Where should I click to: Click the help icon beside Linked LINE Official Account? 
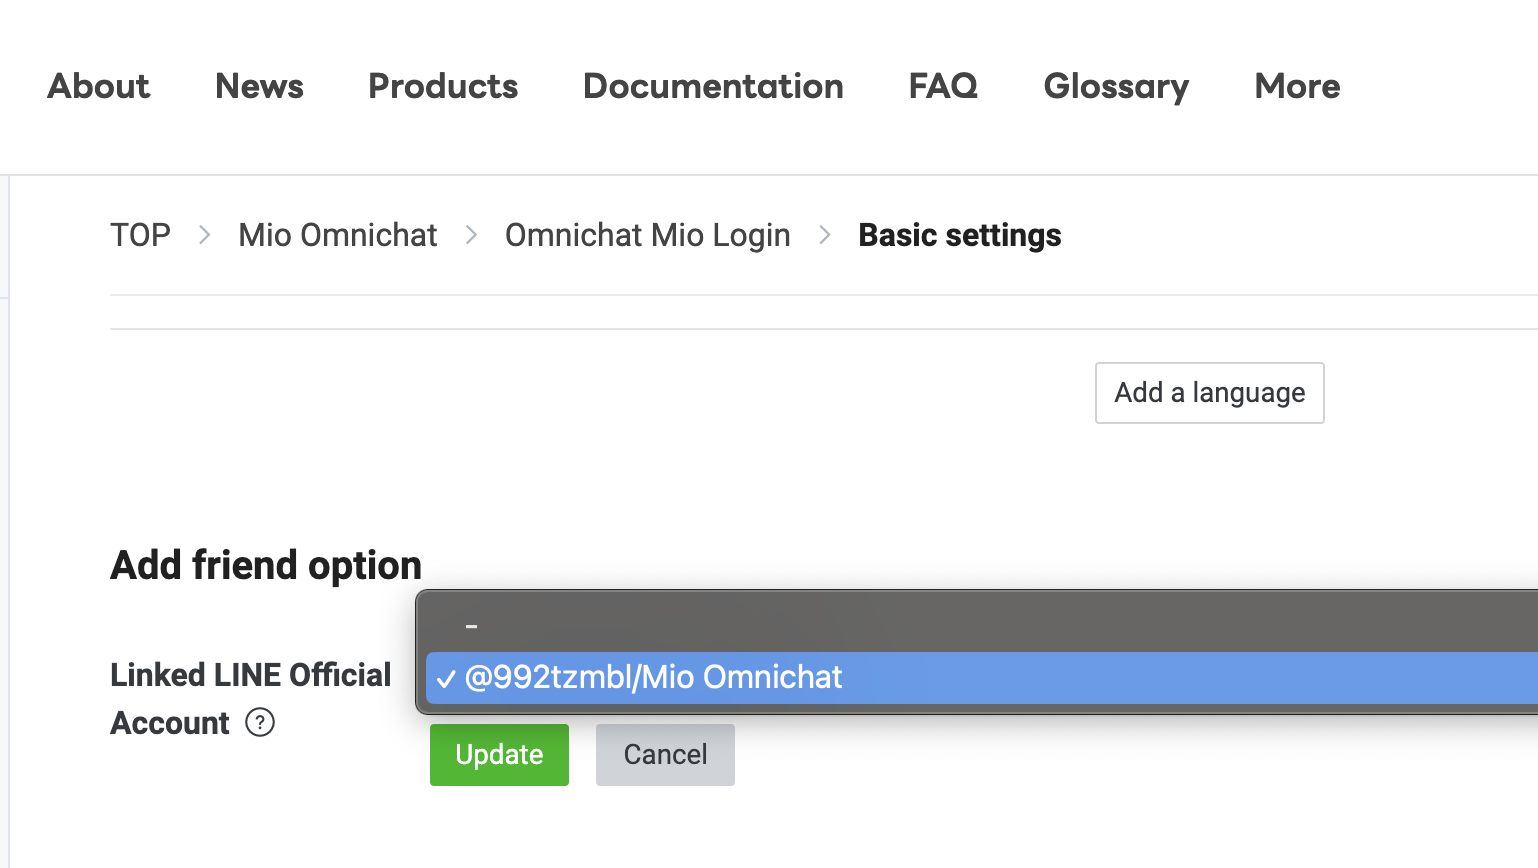pos(260,722)
